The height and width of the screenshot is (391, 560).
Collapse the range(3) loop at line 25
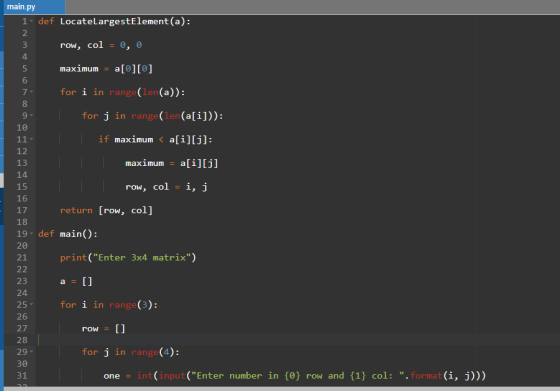32,305
